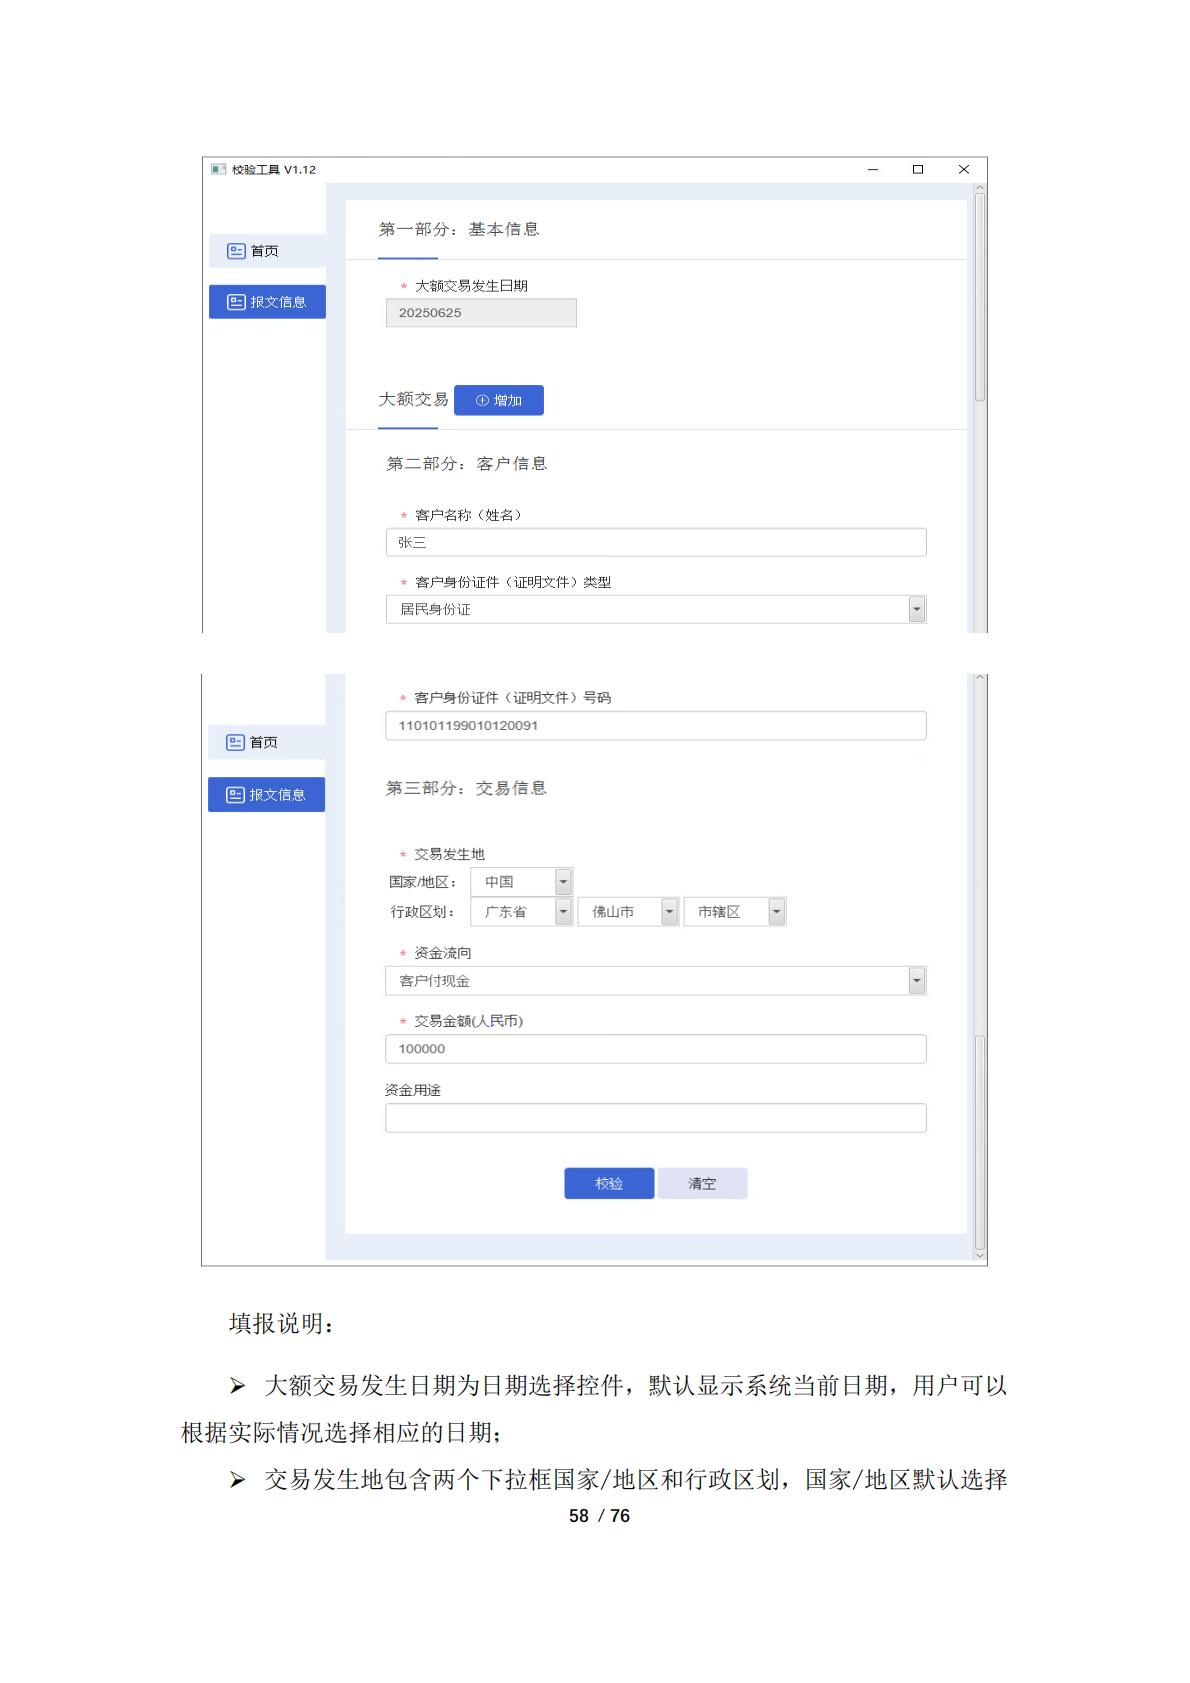Click the 报文信息 icon in lower sidebar
The image size is (1190, 1683).
point(236,795)
